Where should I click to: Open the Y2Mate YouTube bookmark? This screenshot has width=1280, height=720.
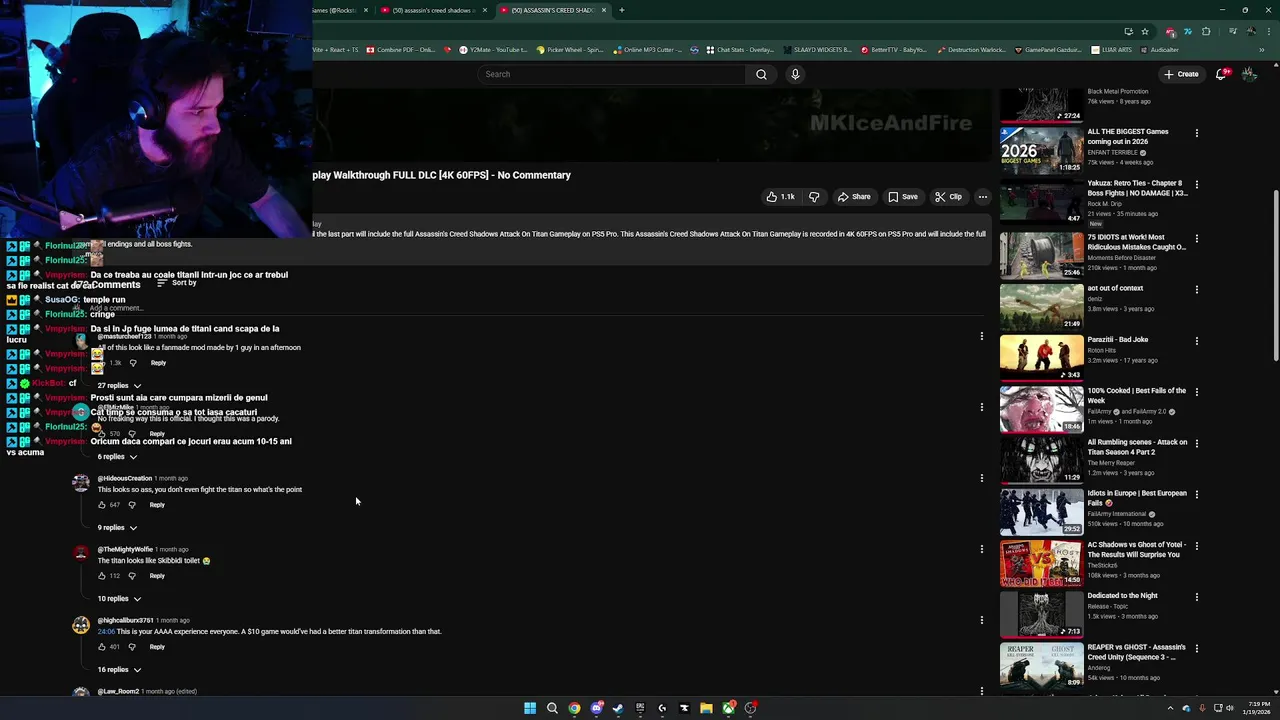492,50
